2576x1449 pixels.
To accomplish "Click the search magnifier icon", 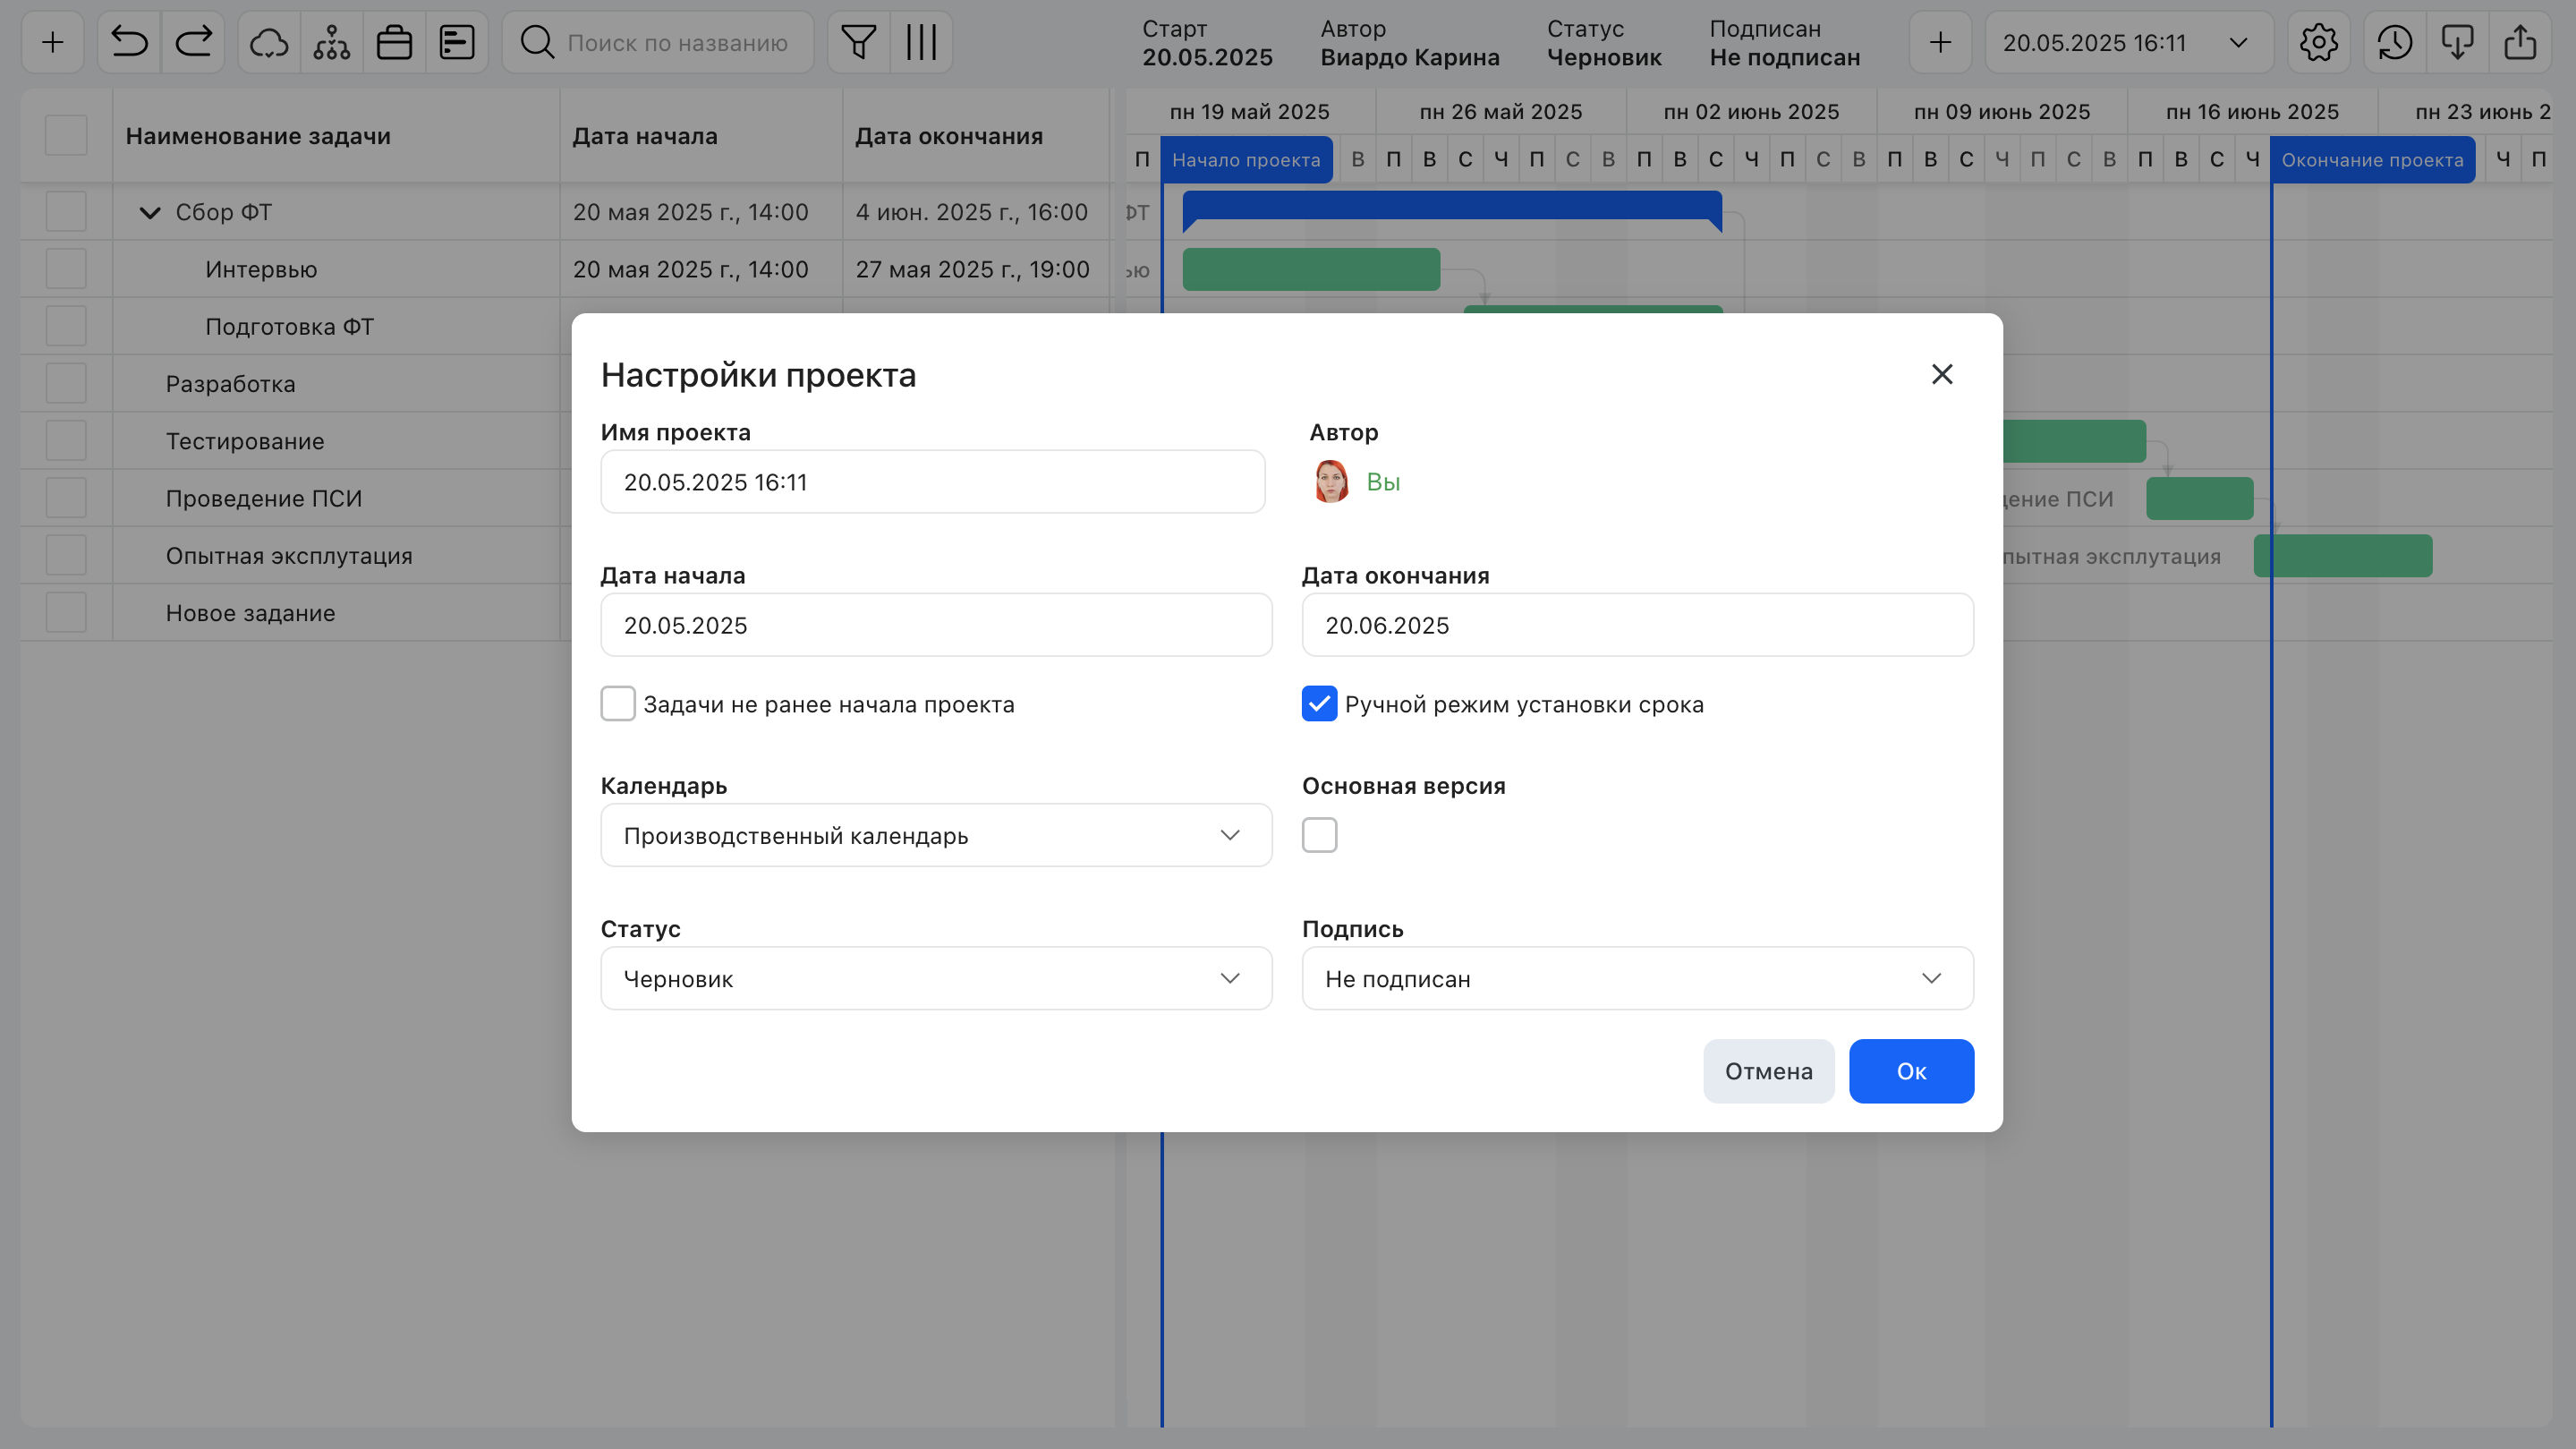I will tap(537, 42).
